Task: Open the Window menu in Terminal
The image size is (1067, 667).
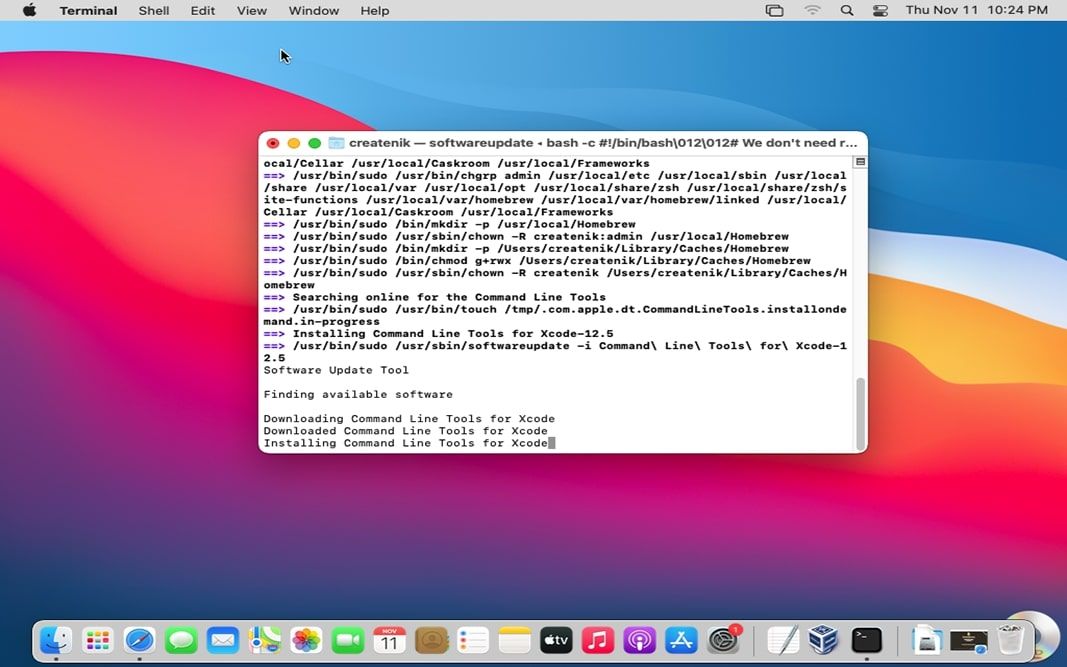Action: 313,10
